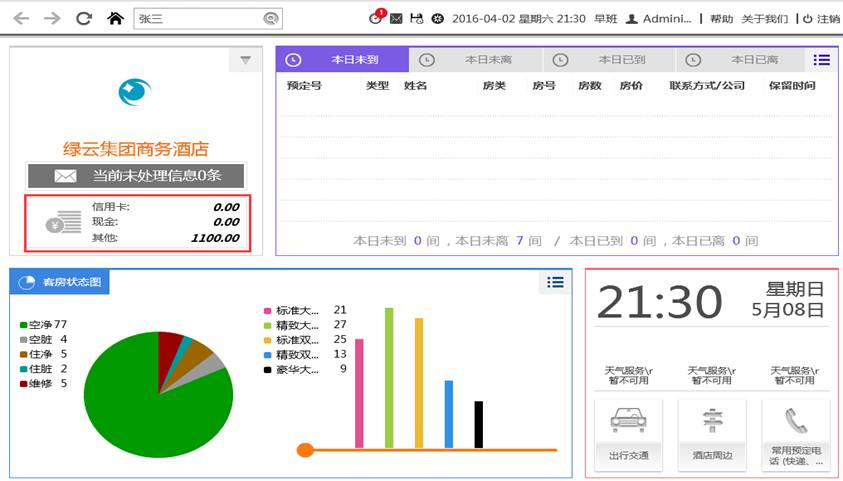Open the home page icon

pos(115,19)
